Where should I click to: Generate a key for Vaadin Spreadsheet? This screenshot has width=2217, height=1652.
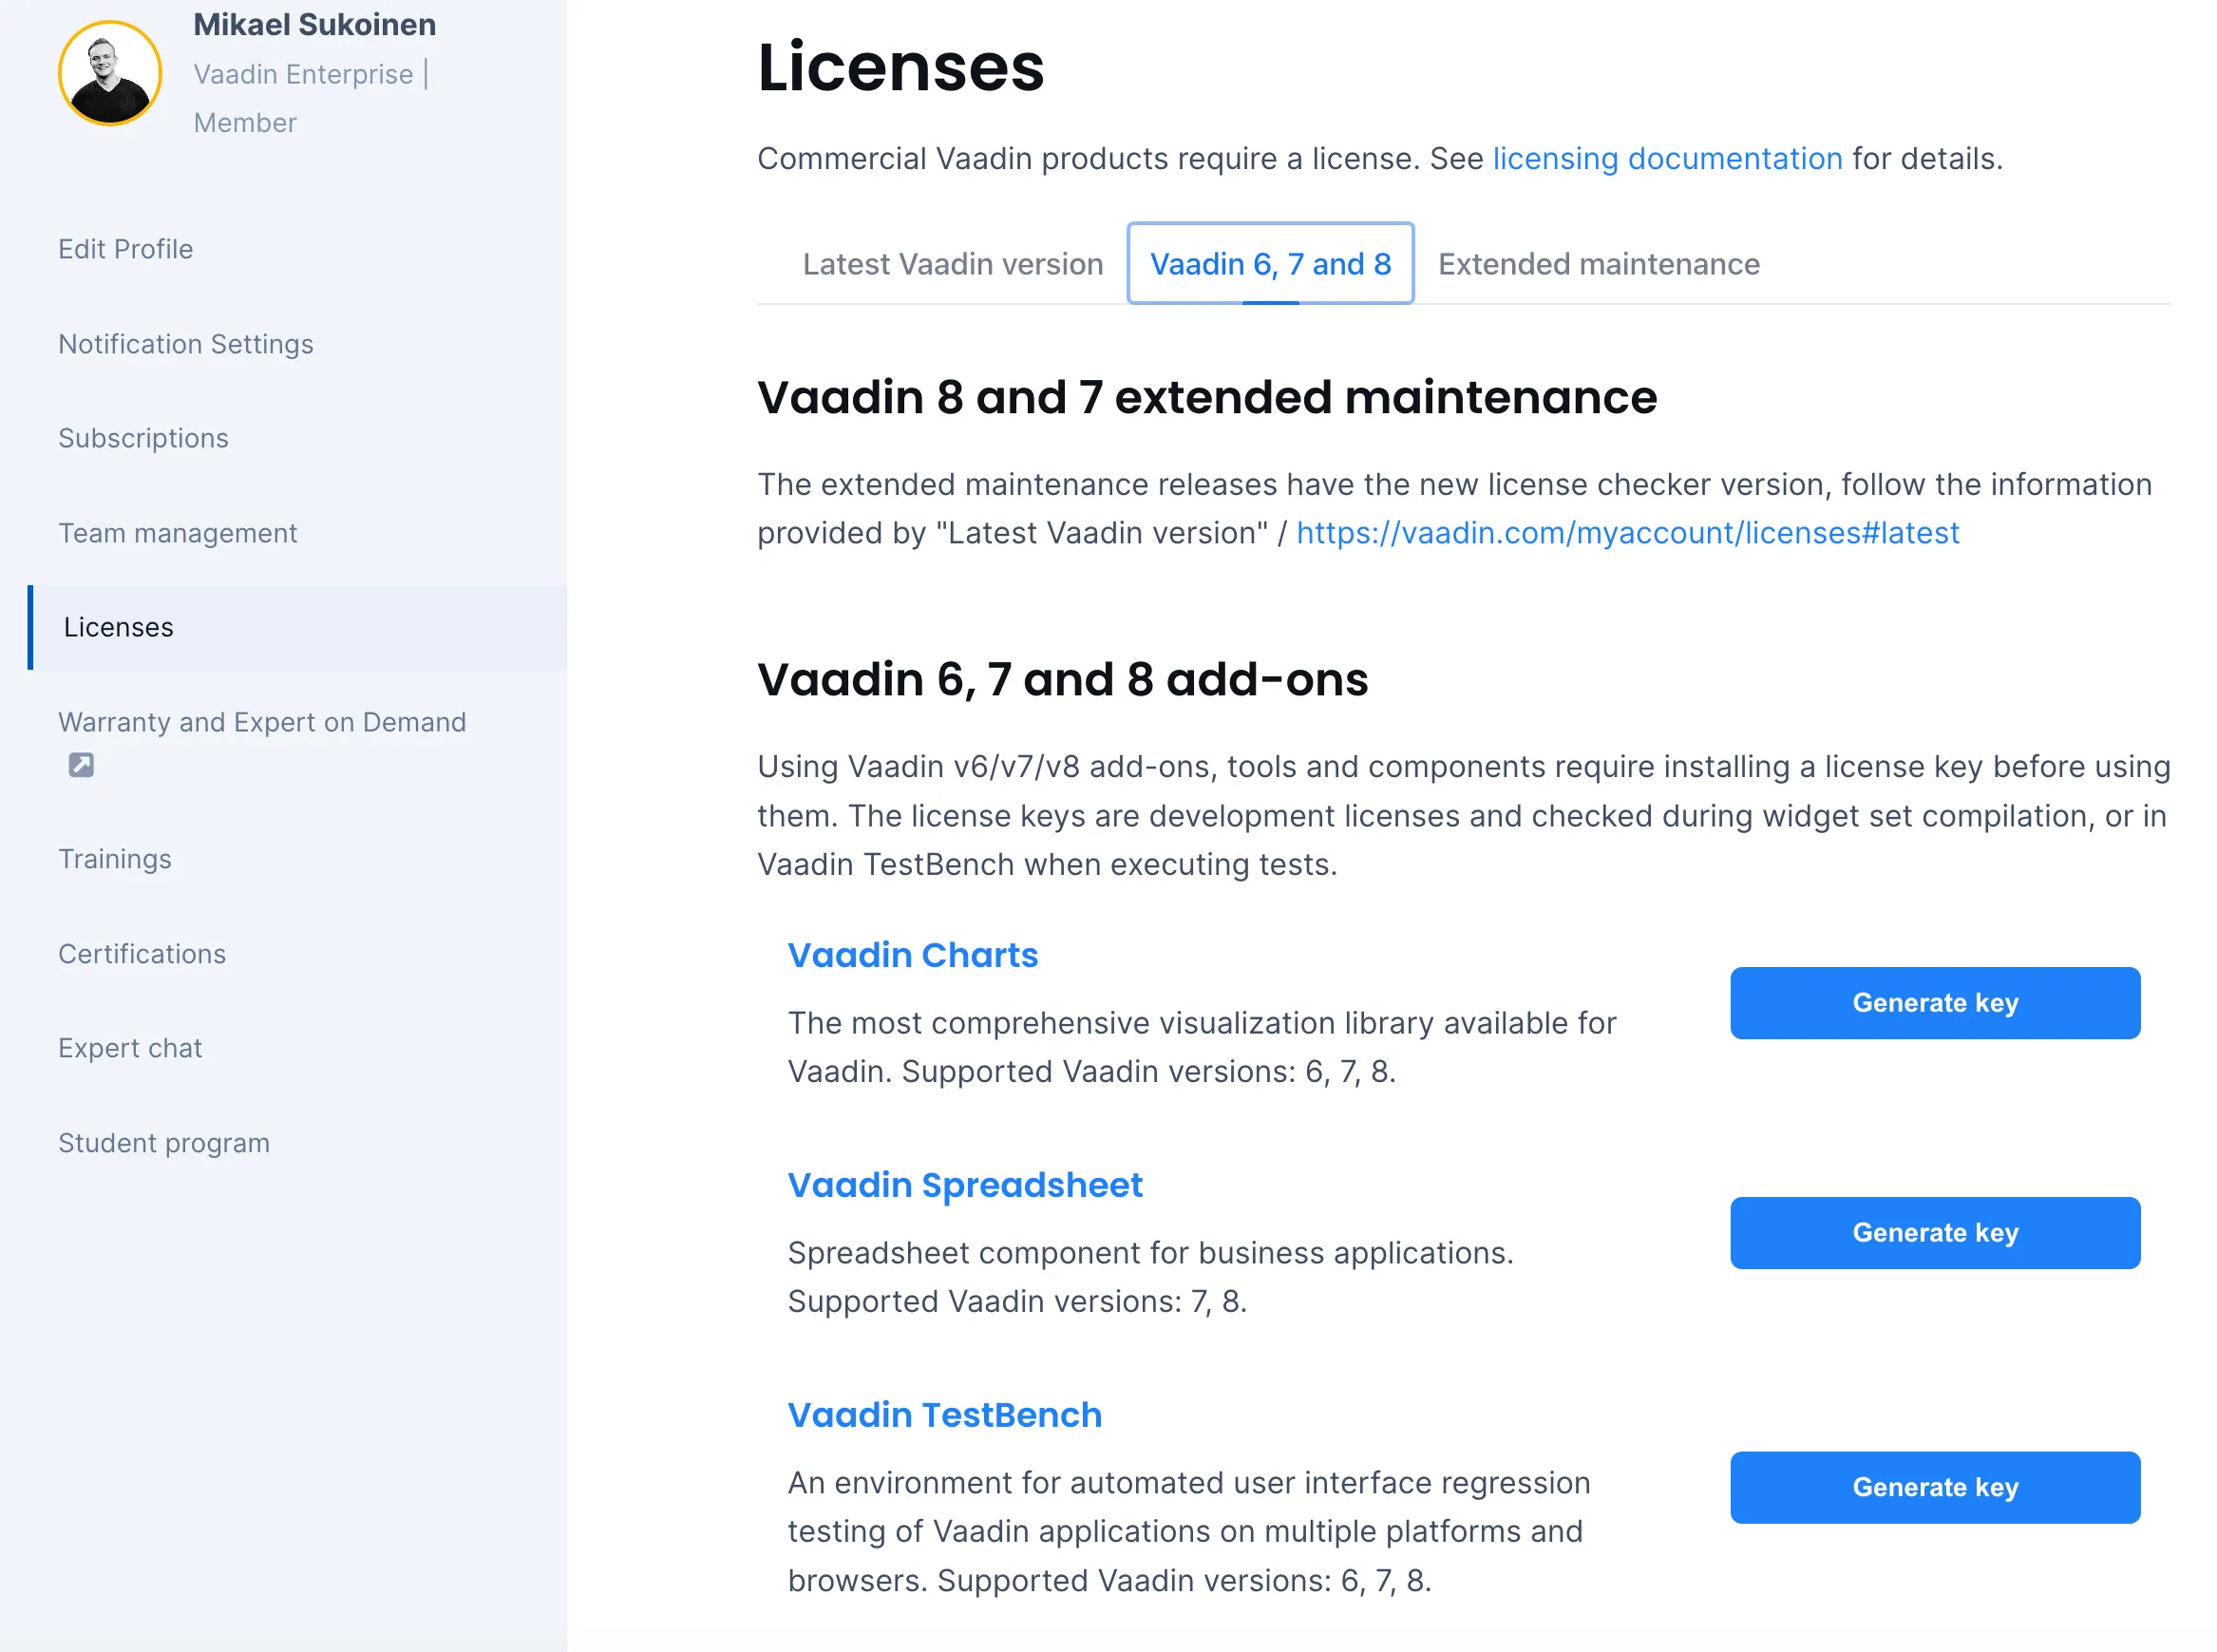click(1934, 1232)
